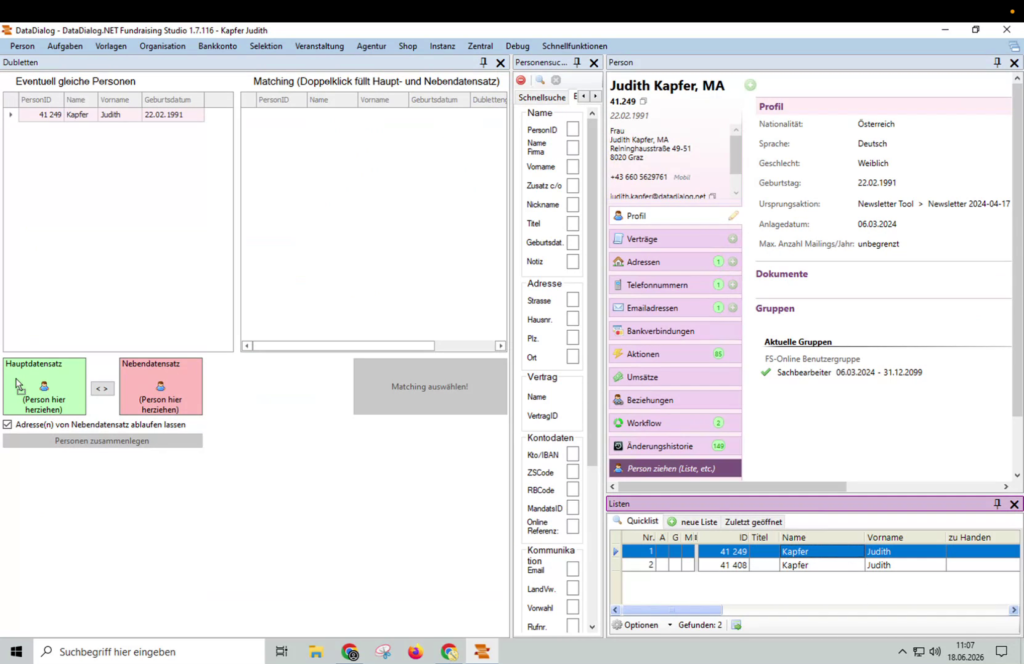Open the Selektion menu
The height and width of the screenshot is (664, 1024).
click(x=266, y=46)
